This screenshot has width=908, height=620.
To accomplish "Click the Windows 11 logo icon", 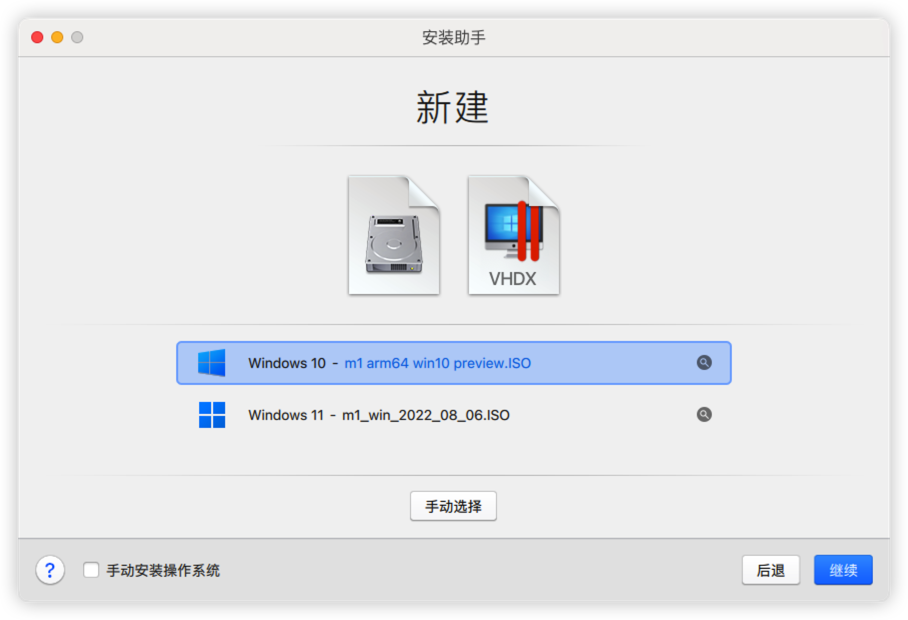I will (x=212, y=415).
